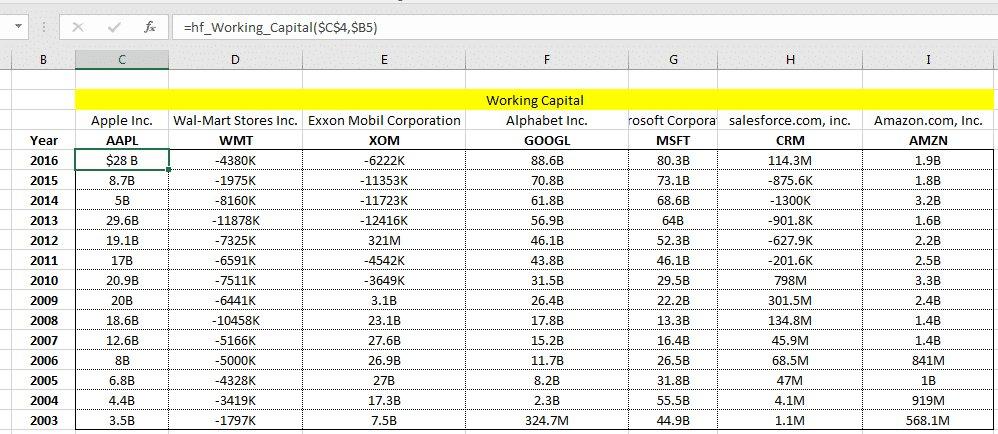Open Insert Function fx dialog
Screen dimensions: 998x434
[x=150, y=28]
